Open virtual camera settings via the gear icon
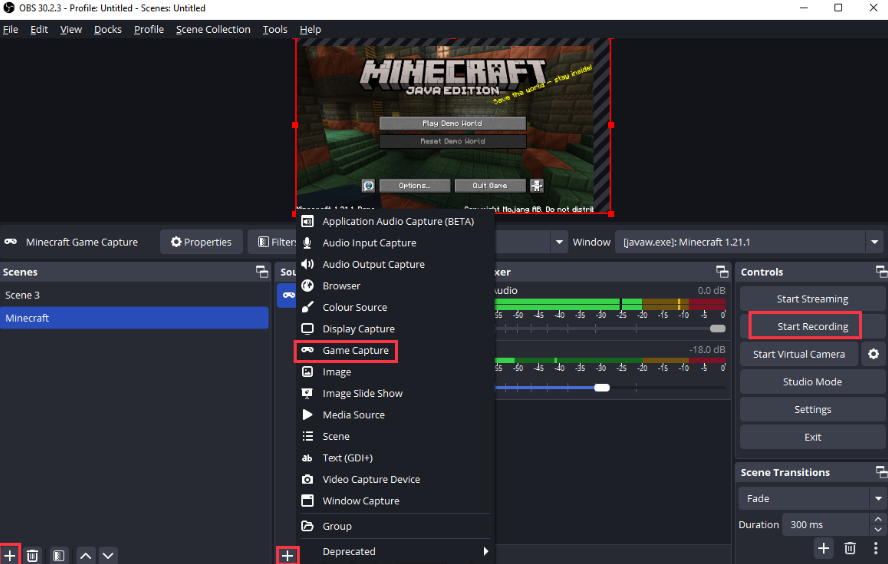Viewport: 888px width, 564px height. click(873, 354)
